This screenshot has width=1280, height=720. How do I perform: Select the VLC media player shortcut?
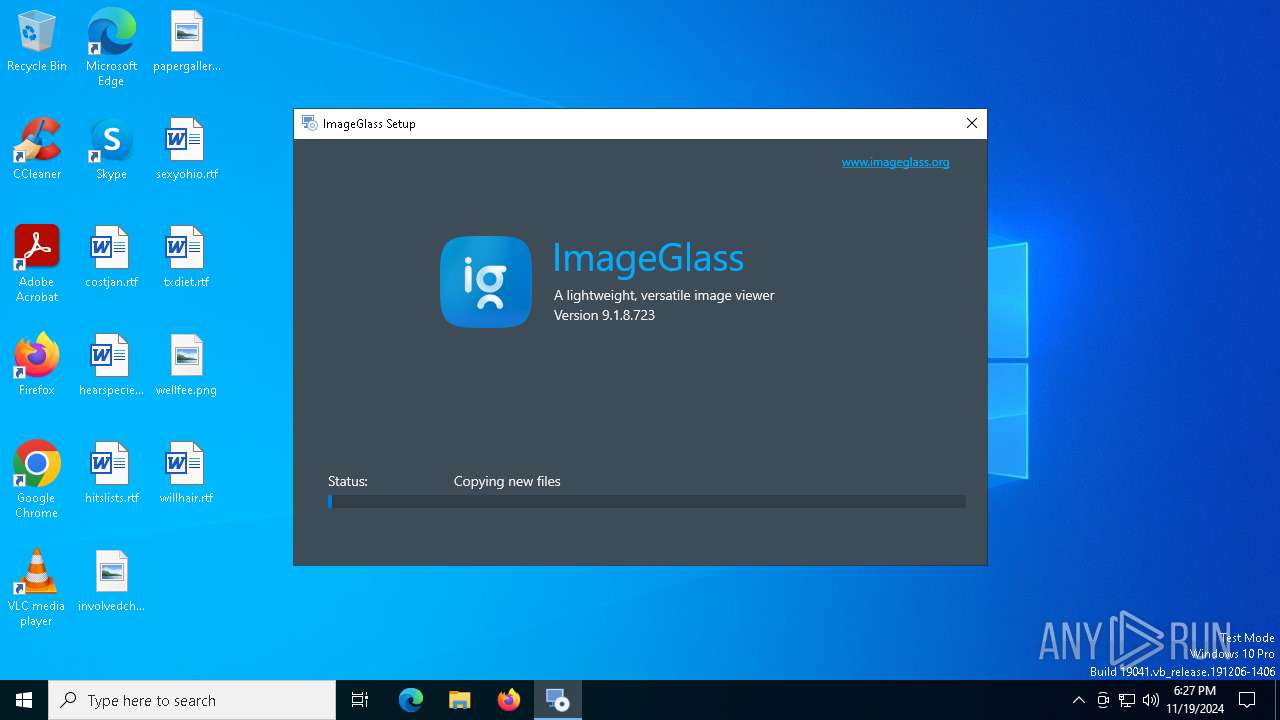pyautogui.click(x=37, y=588)
